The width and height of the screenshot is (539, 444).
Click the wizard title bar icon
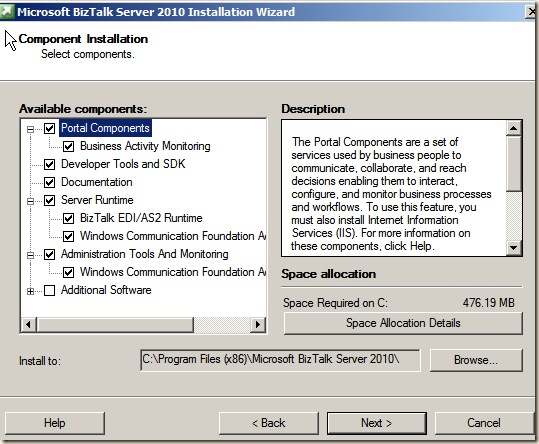click(x=7, y=11)
